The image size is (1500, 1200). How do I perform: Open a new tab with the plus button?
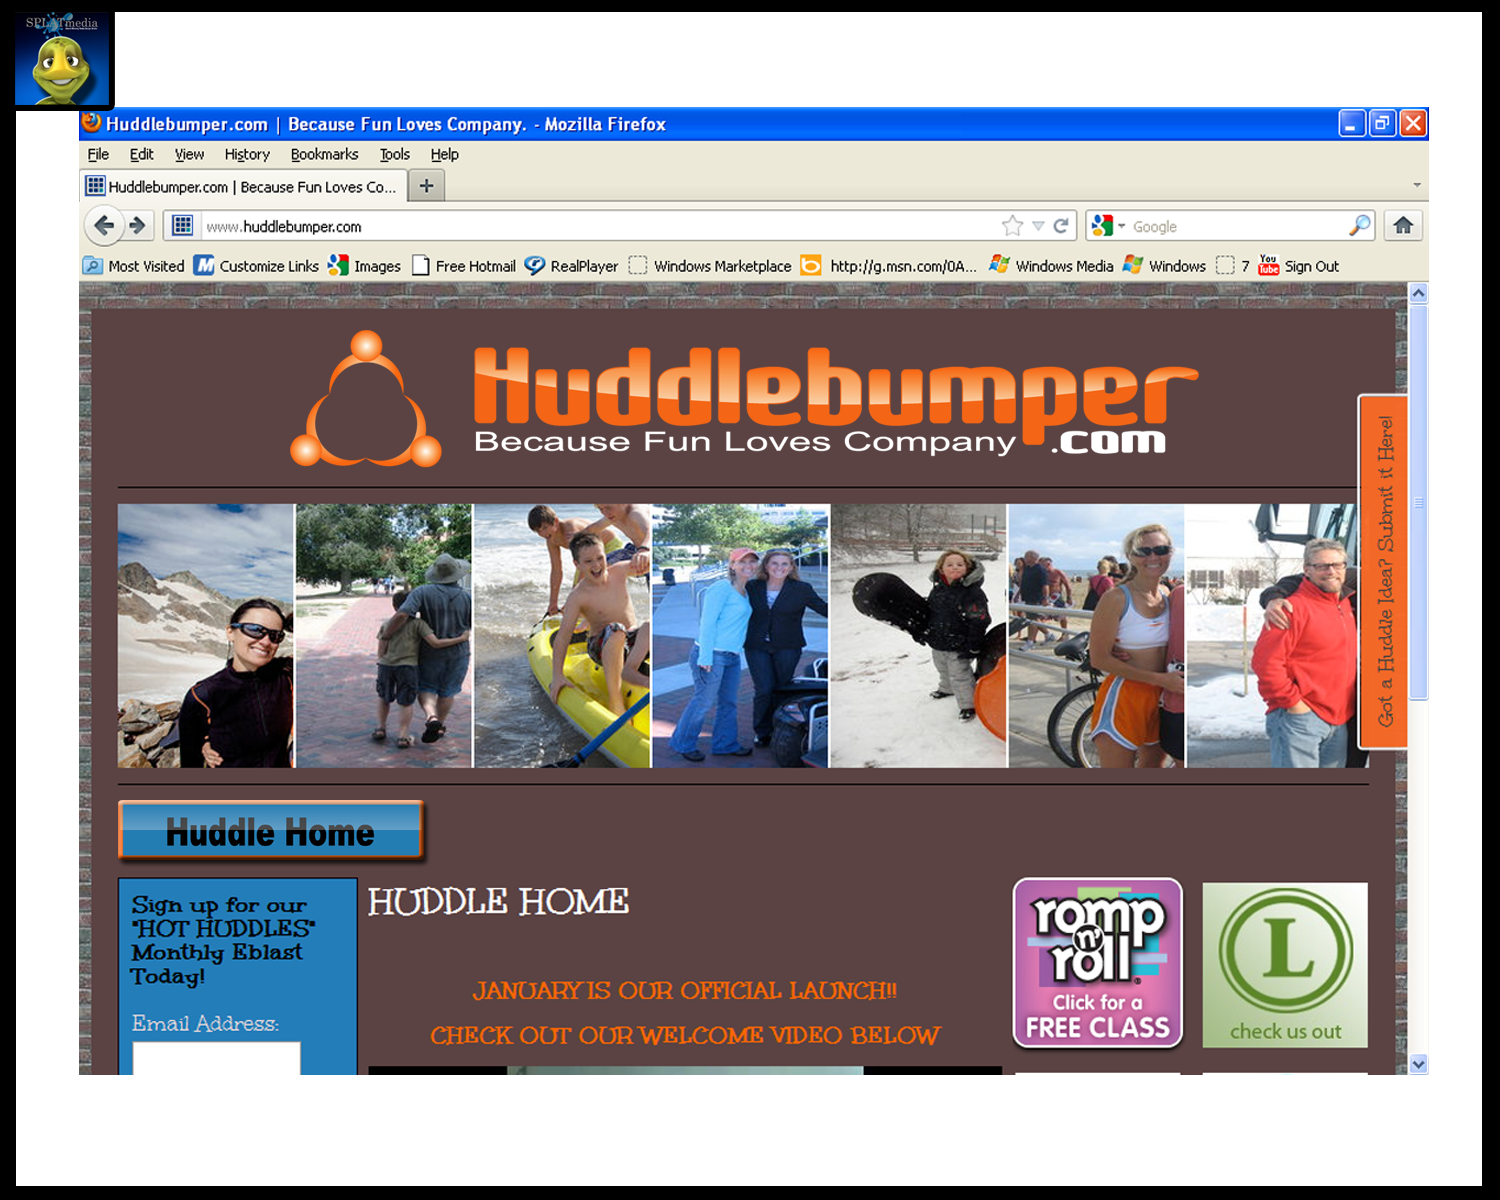pos(426,186)
